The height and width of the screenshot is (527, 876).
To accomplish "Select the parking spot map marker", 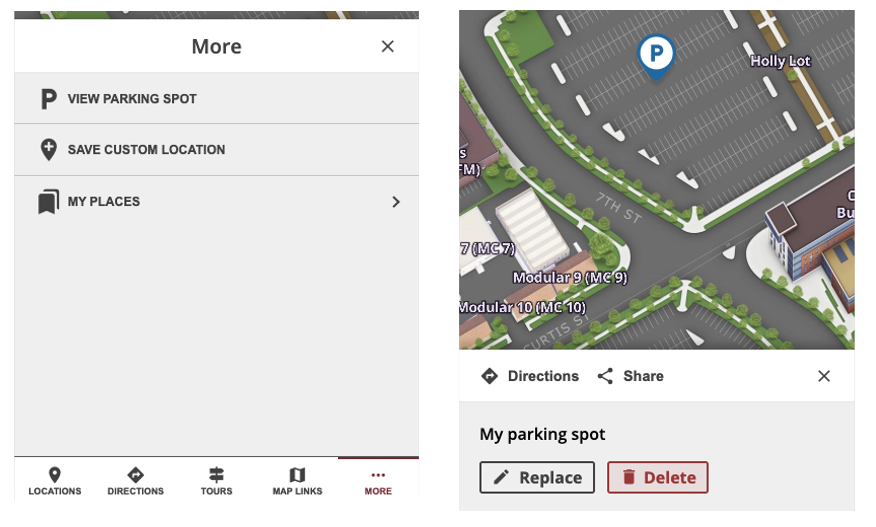I will [656, 54].
